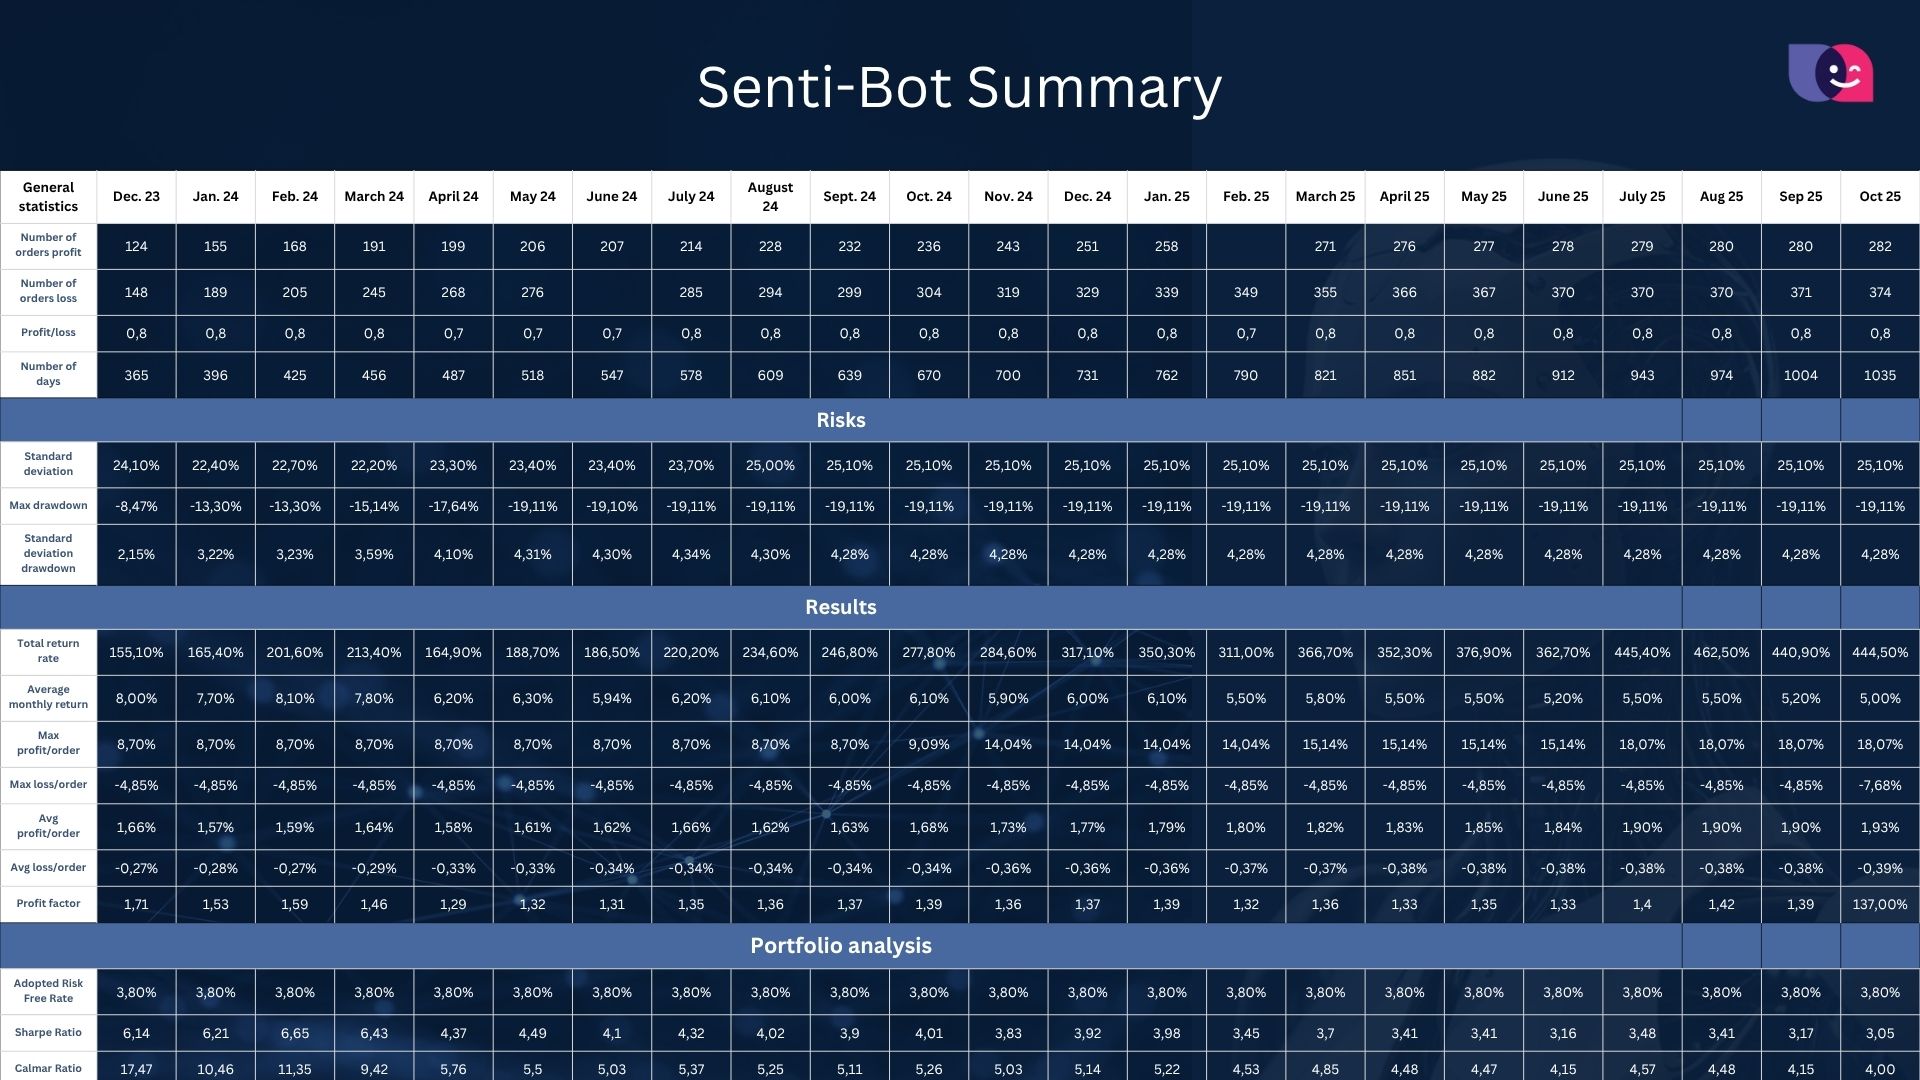Screen dimensions: 1920x1080
Task: Click the 137,00% profit factor cell
Action: [1879, 904]
